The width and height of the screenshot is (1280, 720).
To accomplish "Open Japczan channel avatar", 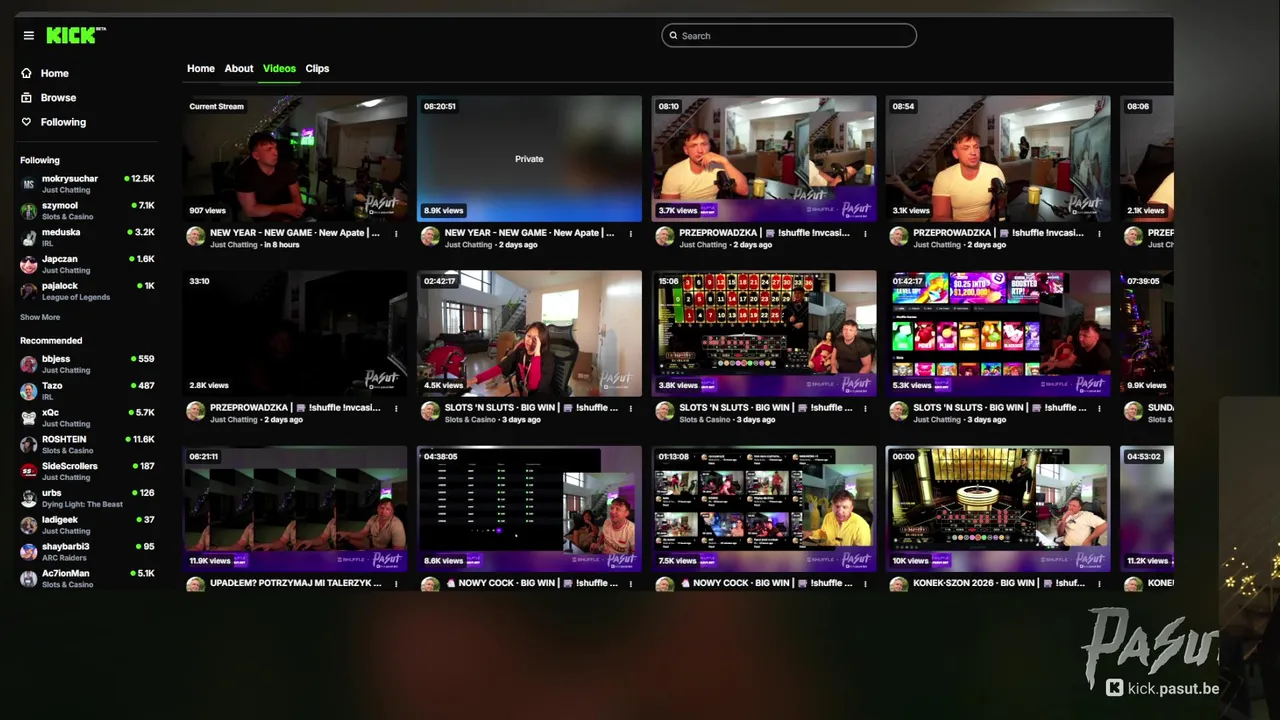I will click(28, 265).
